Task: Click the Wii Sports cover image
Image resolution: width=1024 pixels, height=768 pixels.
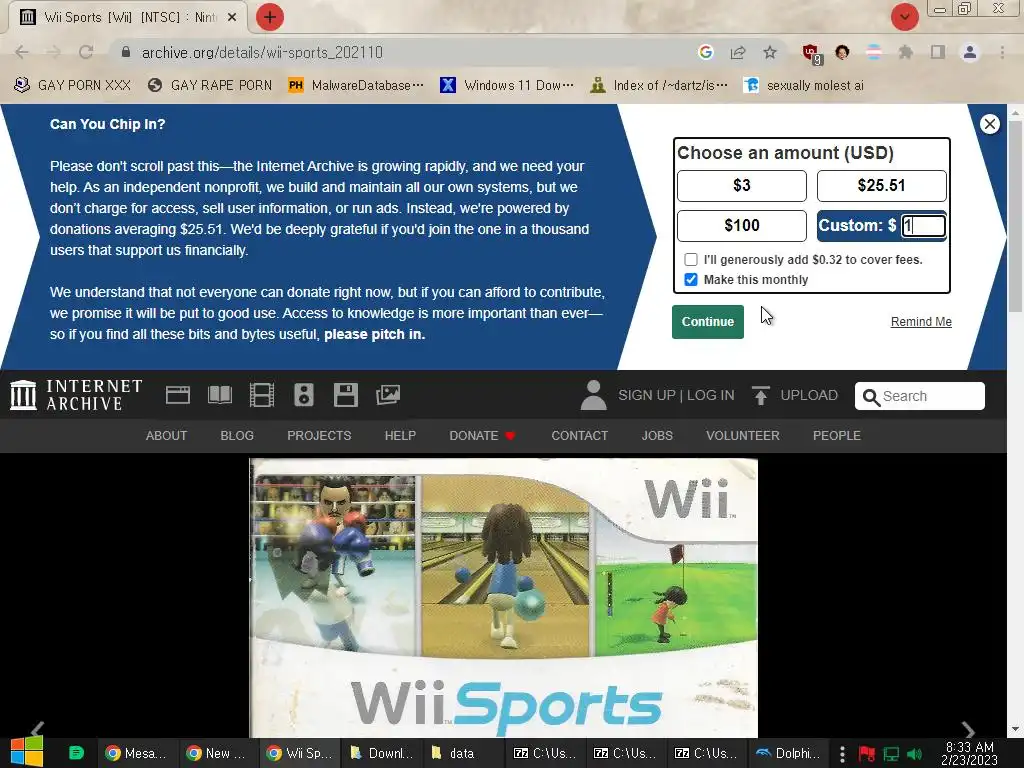Action: pyautogui.click(x=504, y=598)
